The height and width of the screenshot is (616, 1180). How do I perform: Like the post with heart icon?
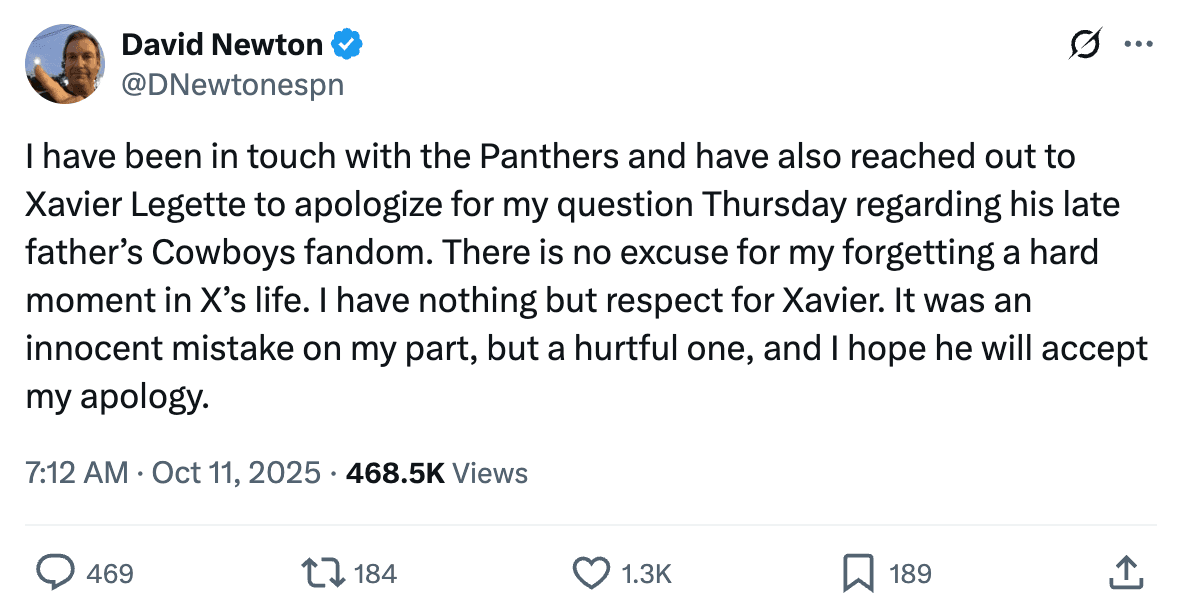tap(590, 573)
